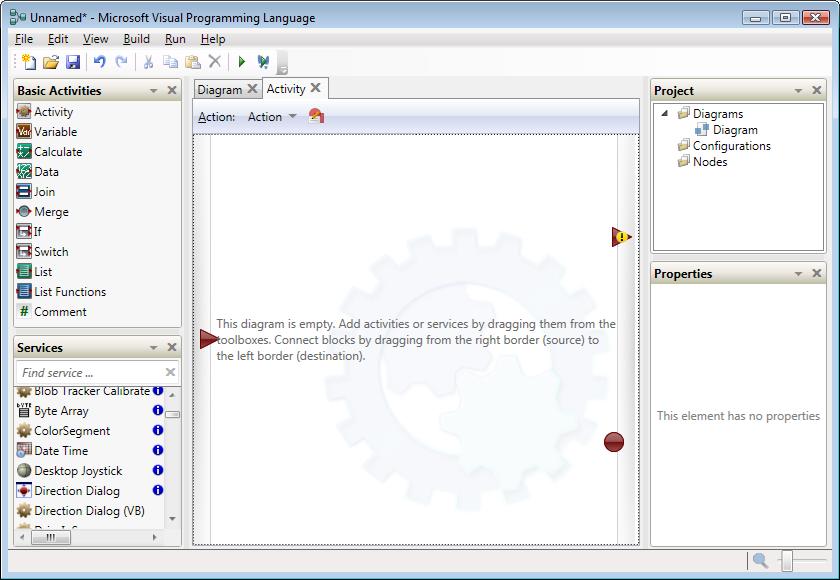Open Properties panel options arrow

click(798, 274)
